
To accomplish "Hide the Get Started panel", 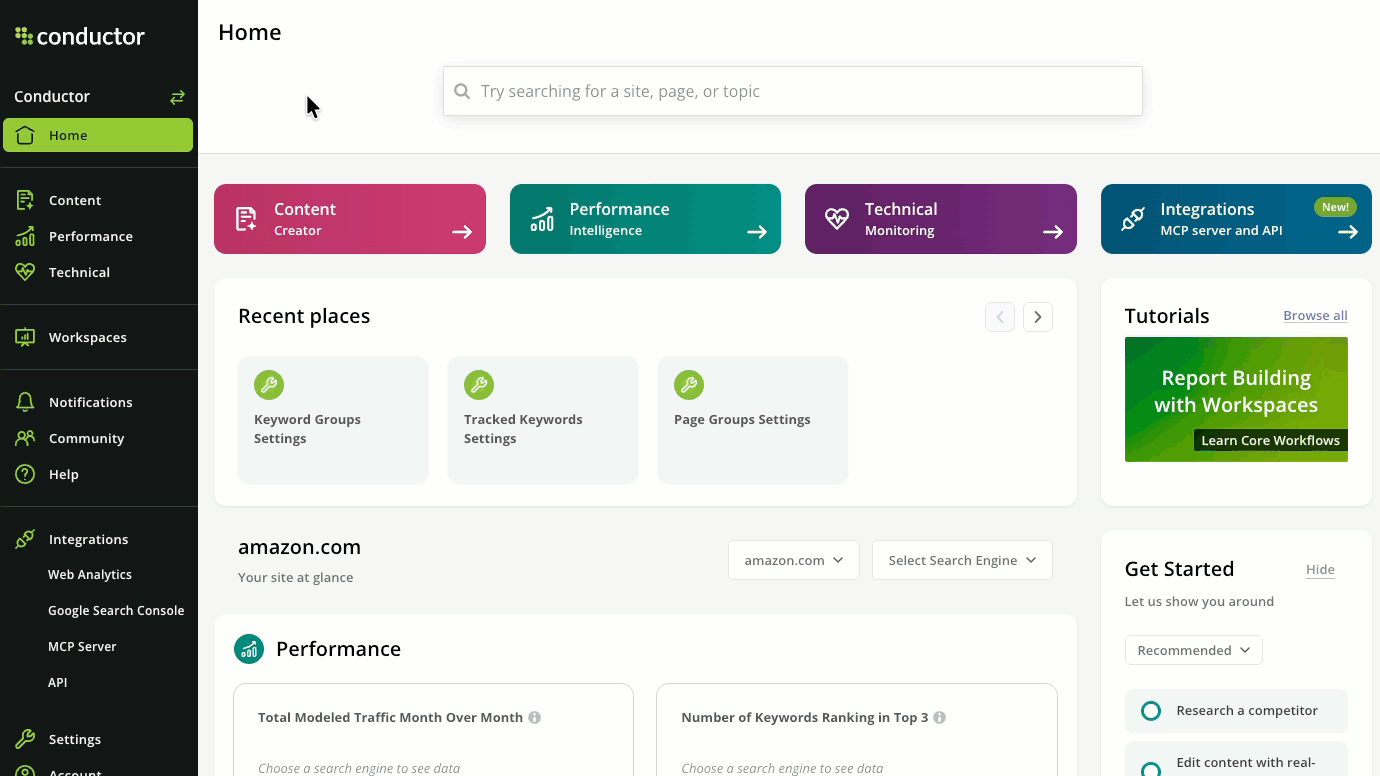I will [x=1320, y=570].
